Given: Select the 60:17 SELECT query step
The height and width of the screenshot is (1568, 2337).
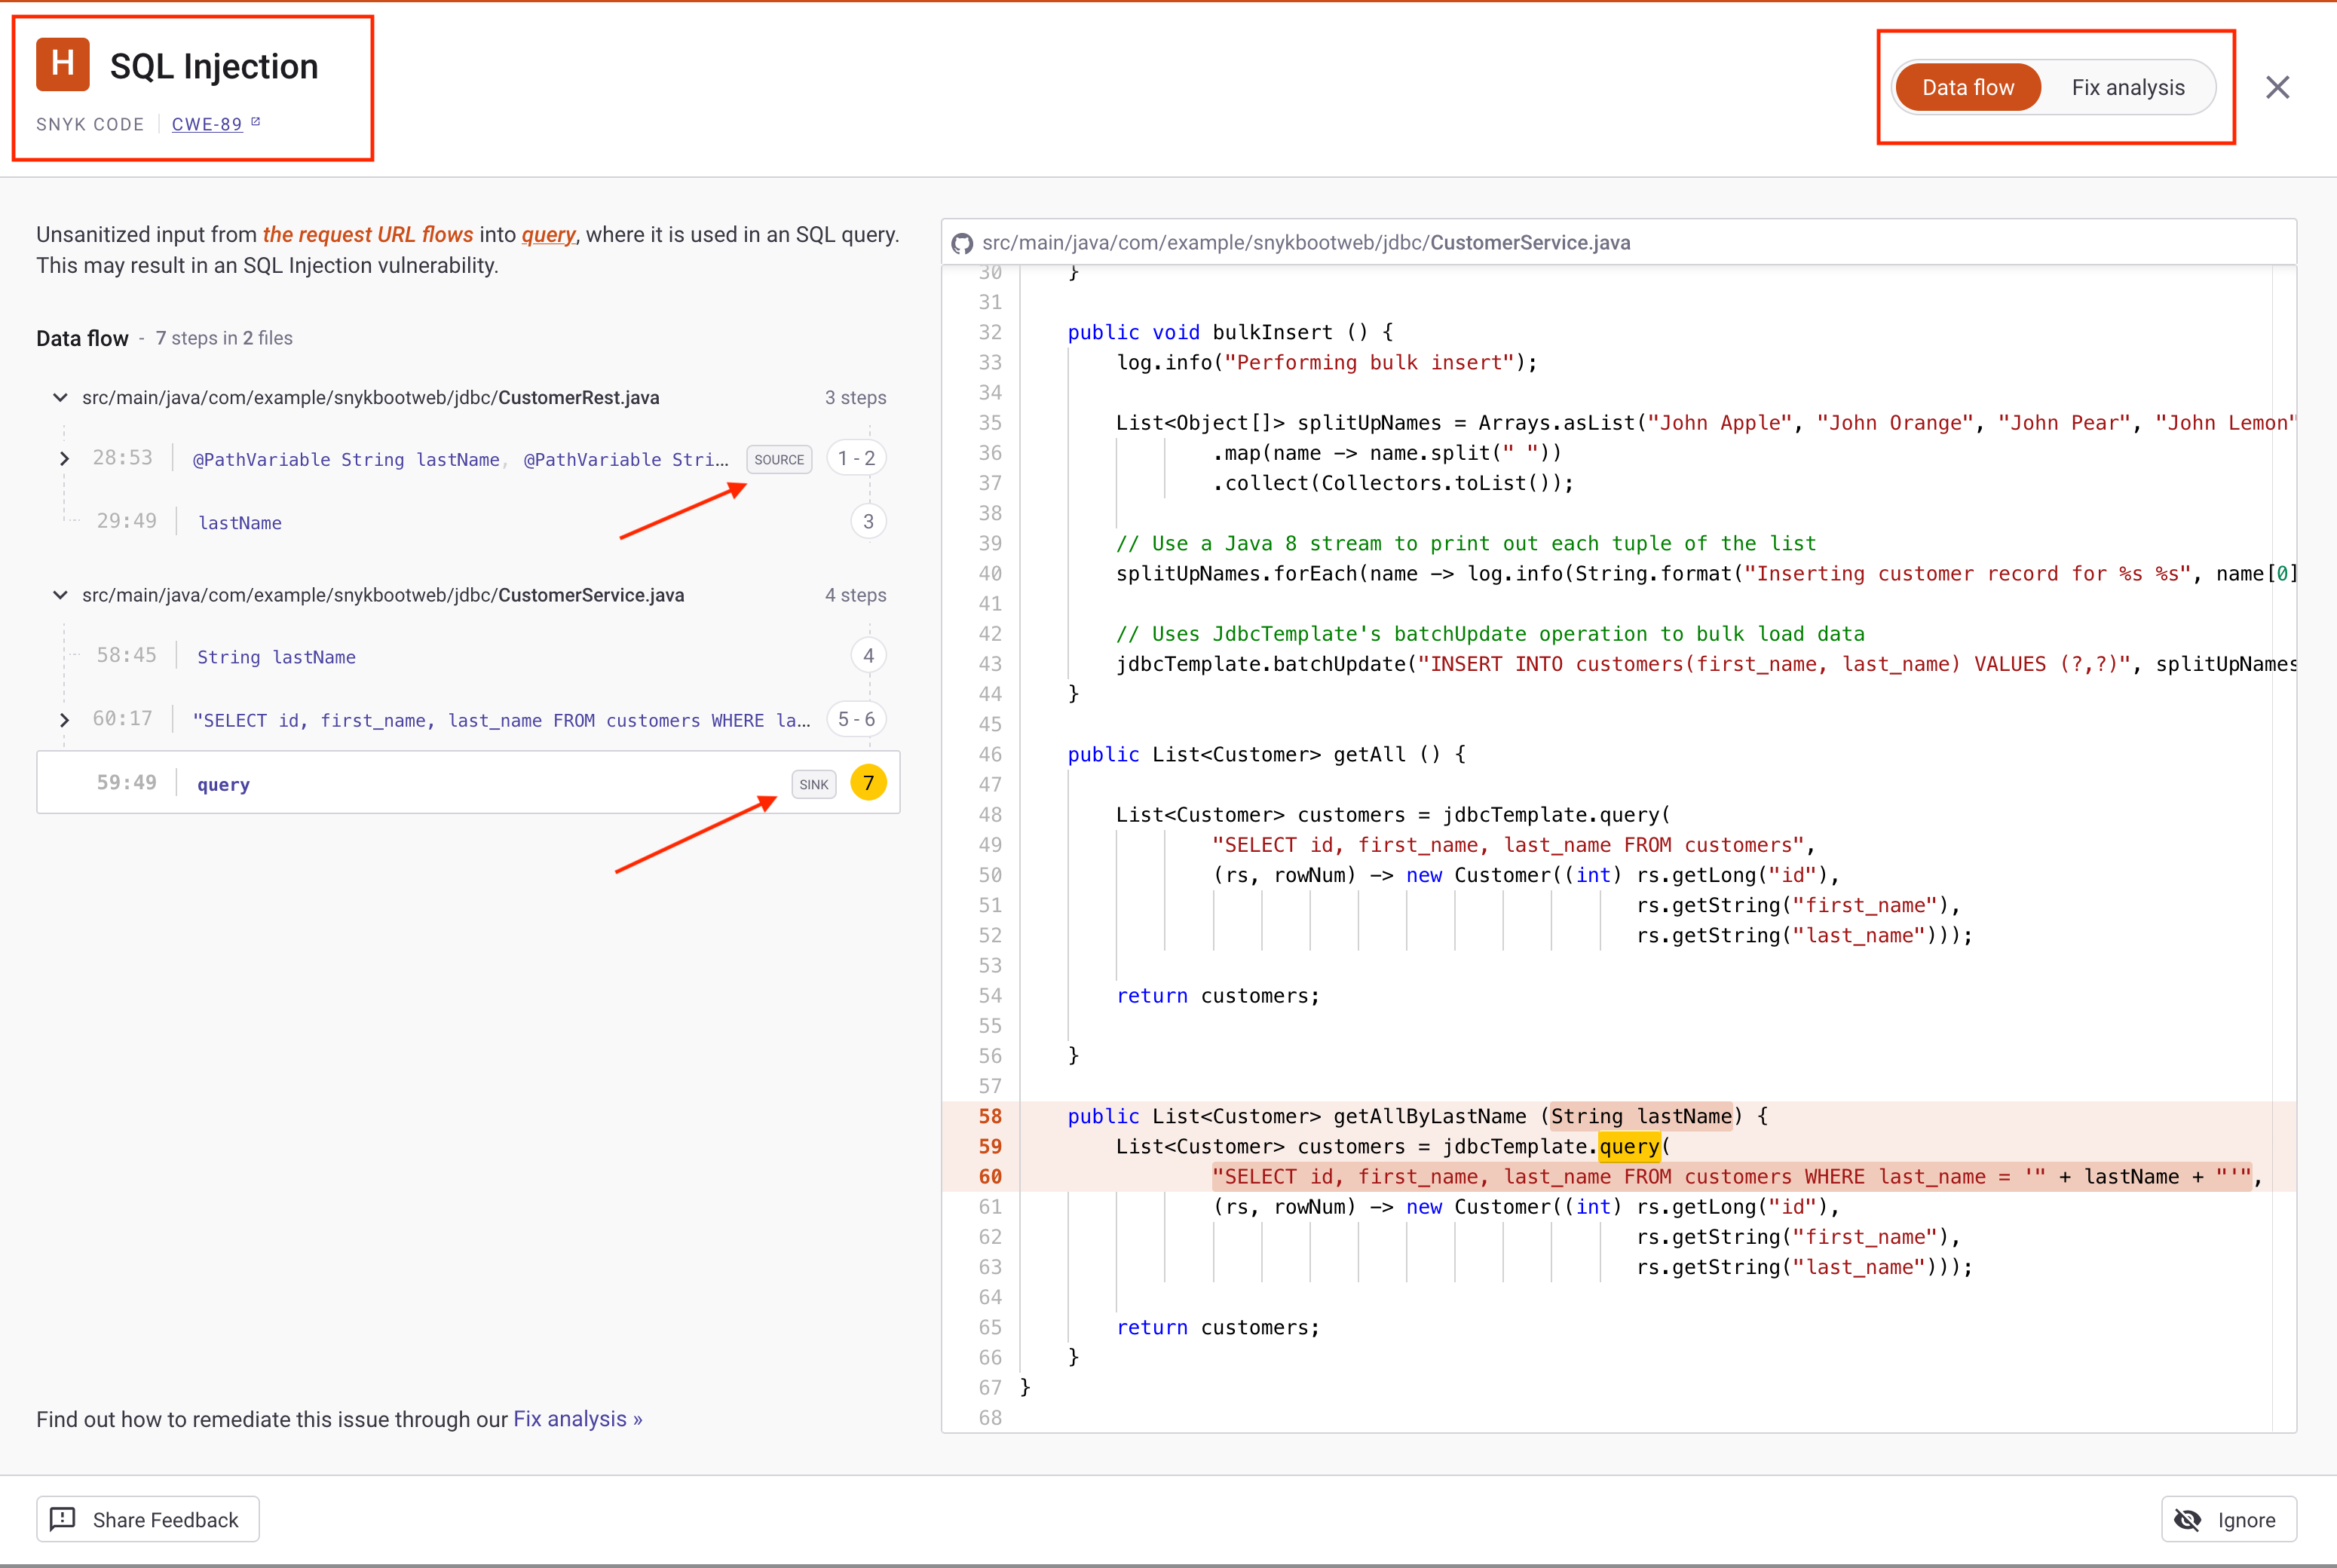Looking at the screenshot, I should (x=468, y=719).
